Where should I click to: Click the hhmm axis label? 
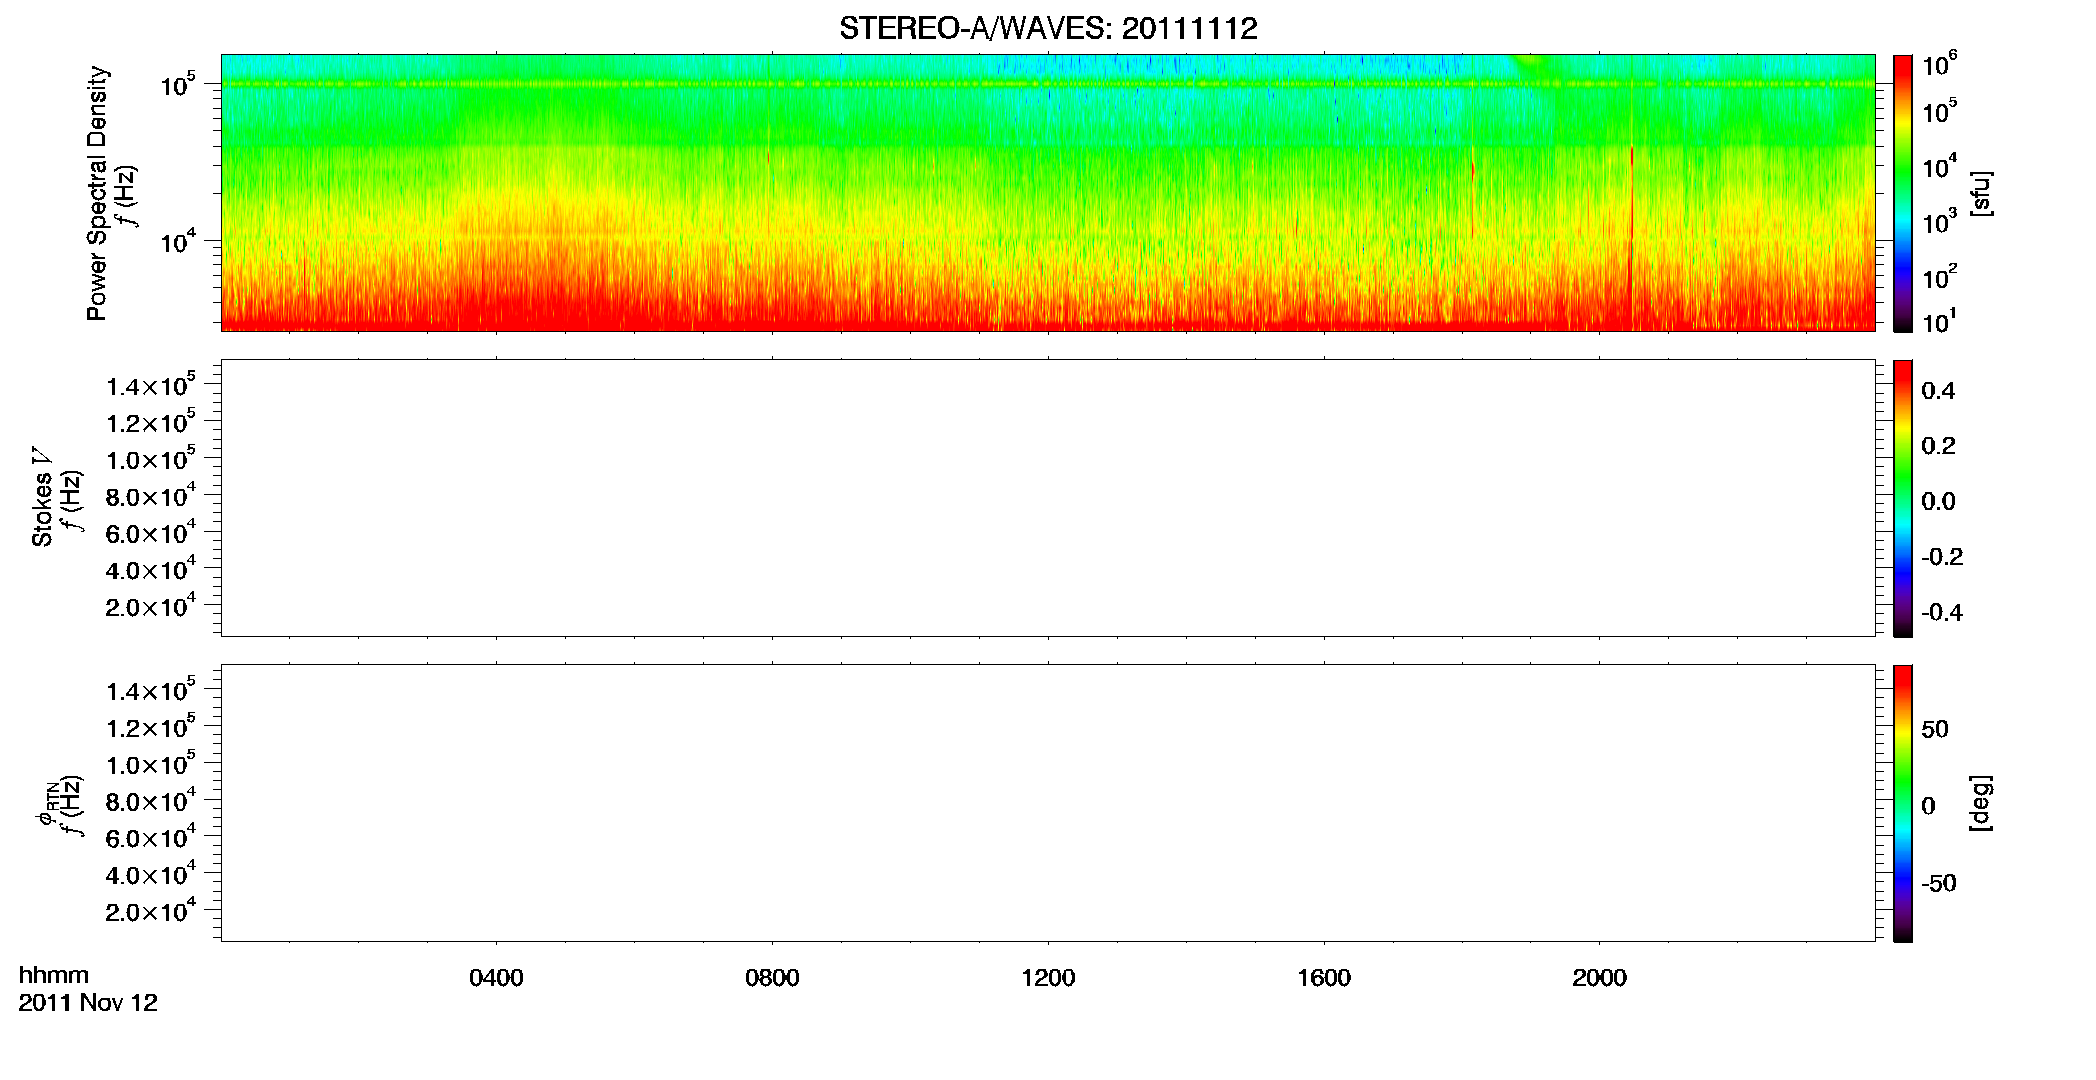click(x=54, y=975)
